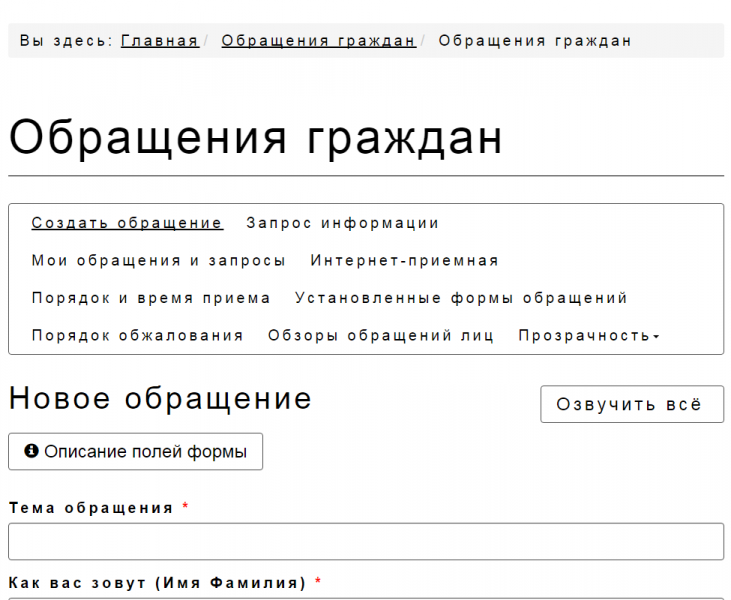Open the Порядок обжалования page
Viewport: 731px width, 600px height.
[x=137, y=335]
